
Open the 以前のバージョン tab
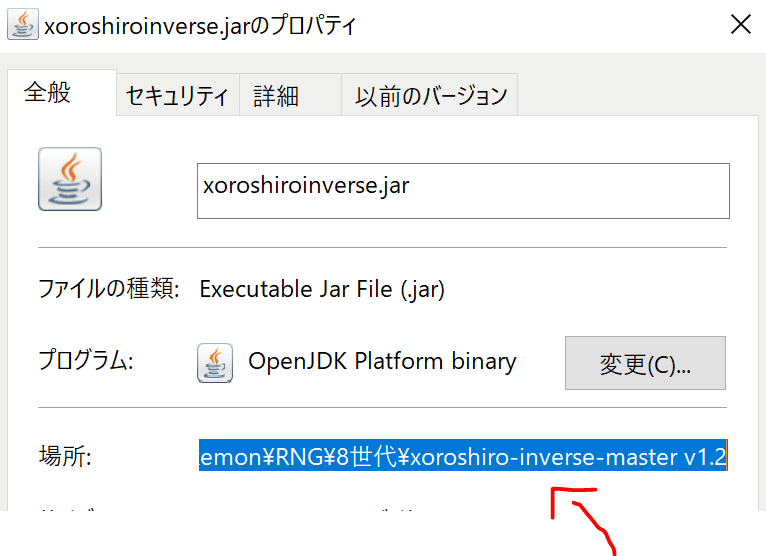pos(429,95)
